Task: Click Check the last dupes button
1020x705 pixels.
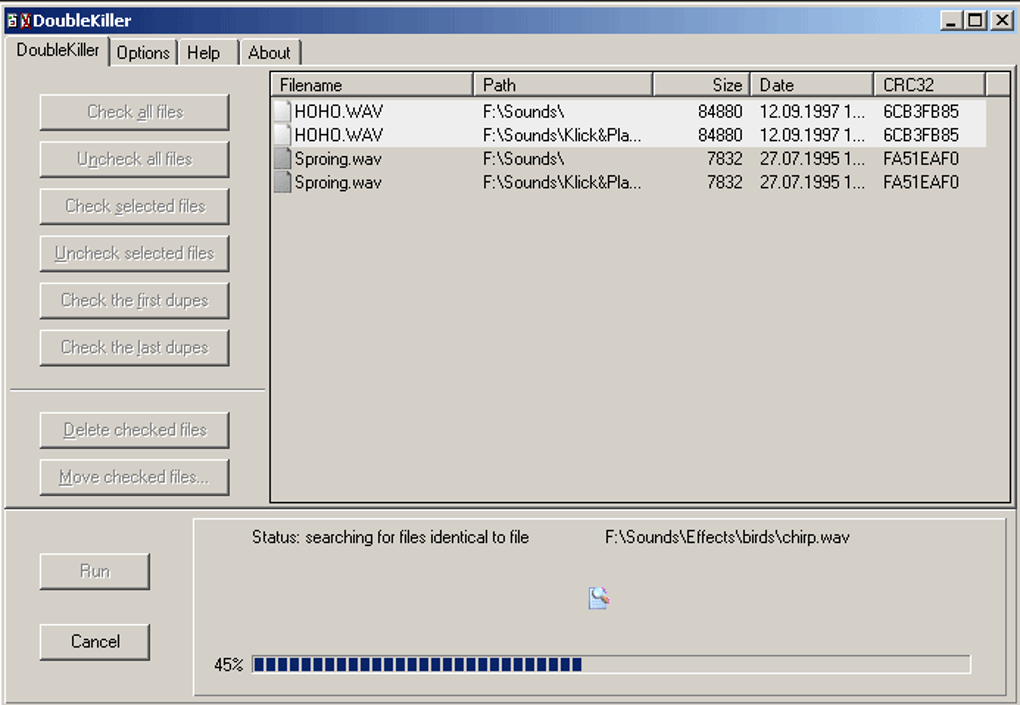Action: pyautogui.click(x=135, y=347)
